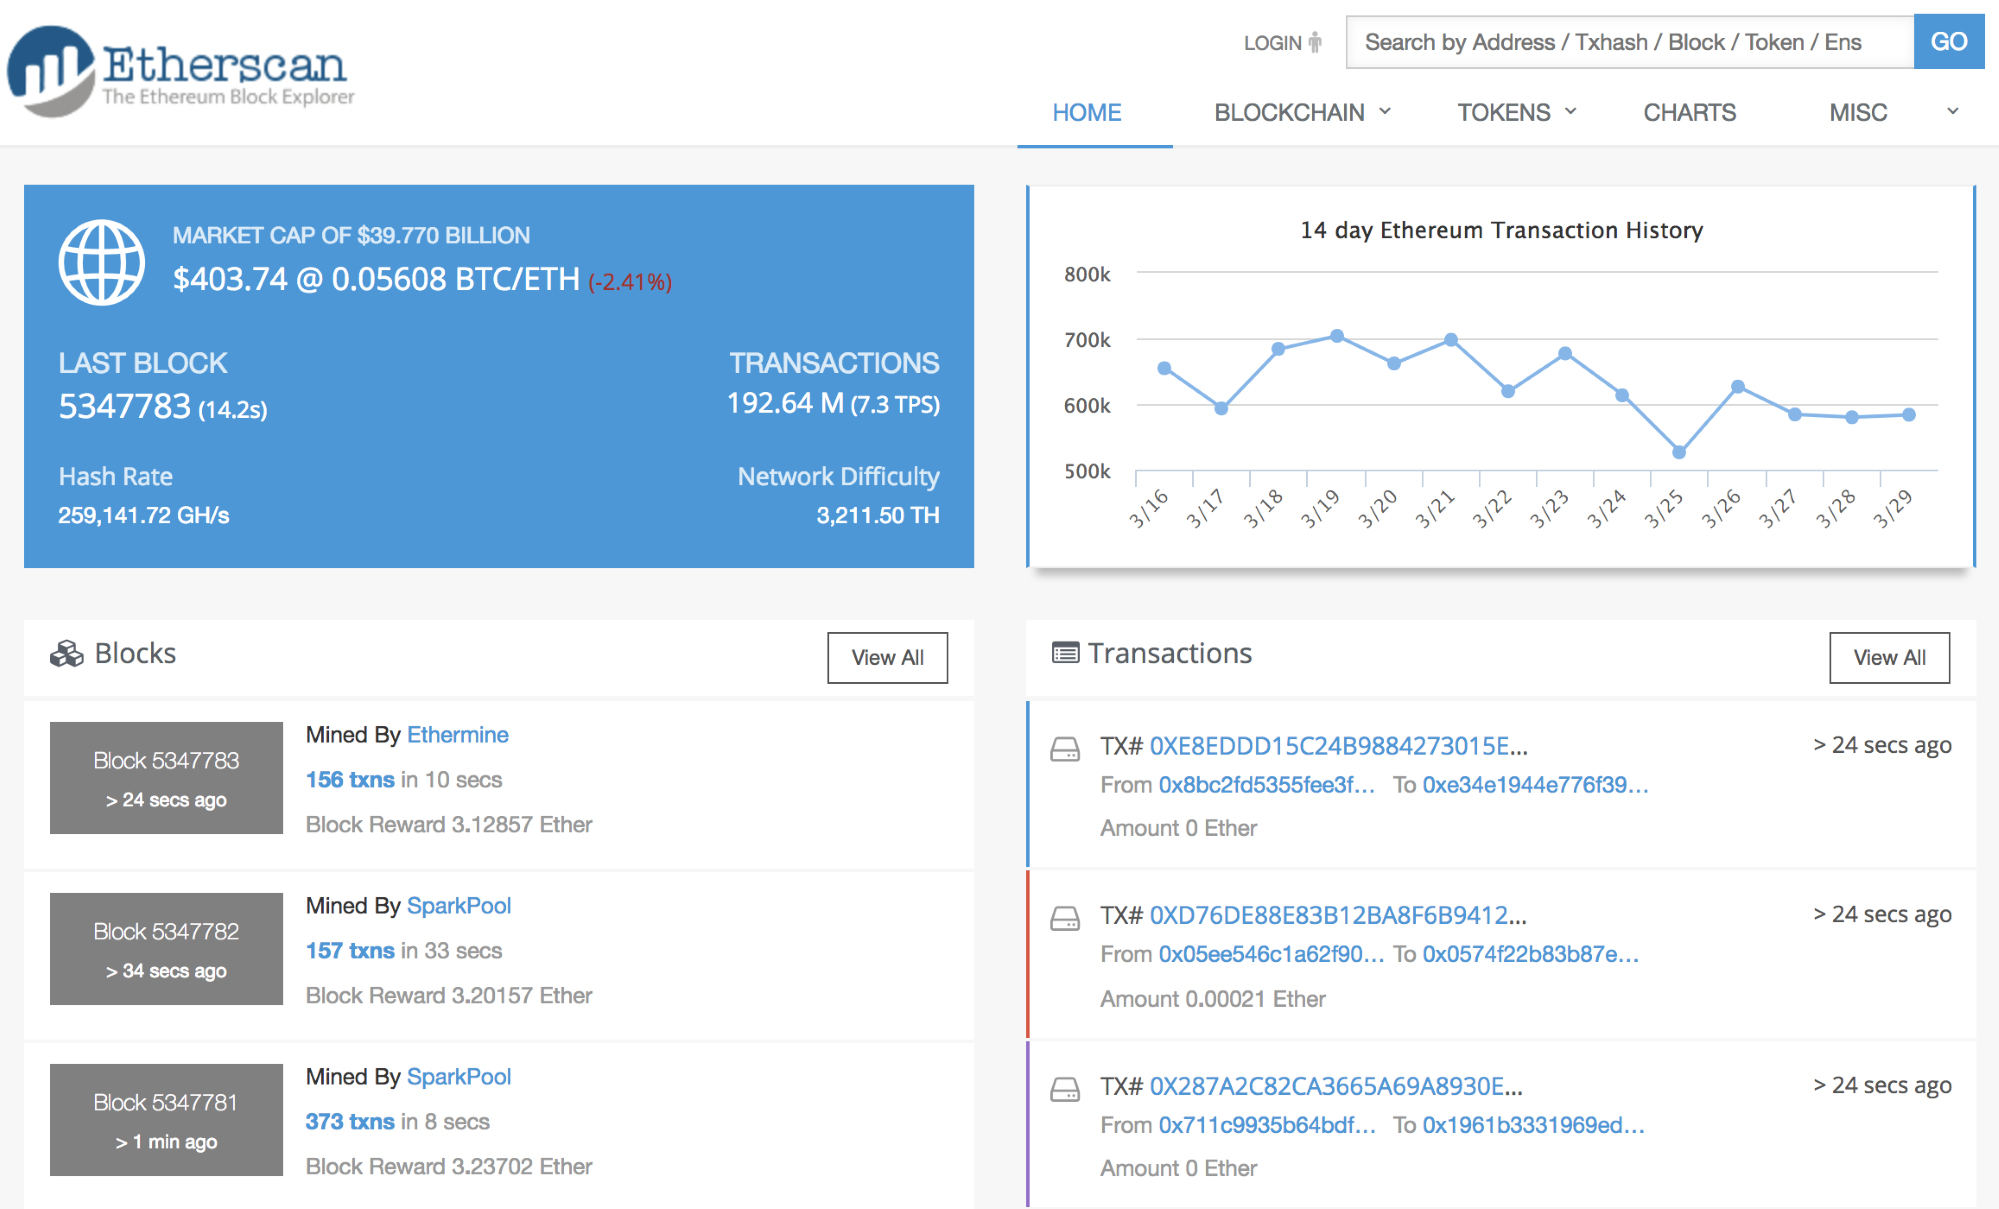Click the MARKET CAP OF $39.770 BILLION text
This screenshot has width=1999, height=1209.
(351, 235)
